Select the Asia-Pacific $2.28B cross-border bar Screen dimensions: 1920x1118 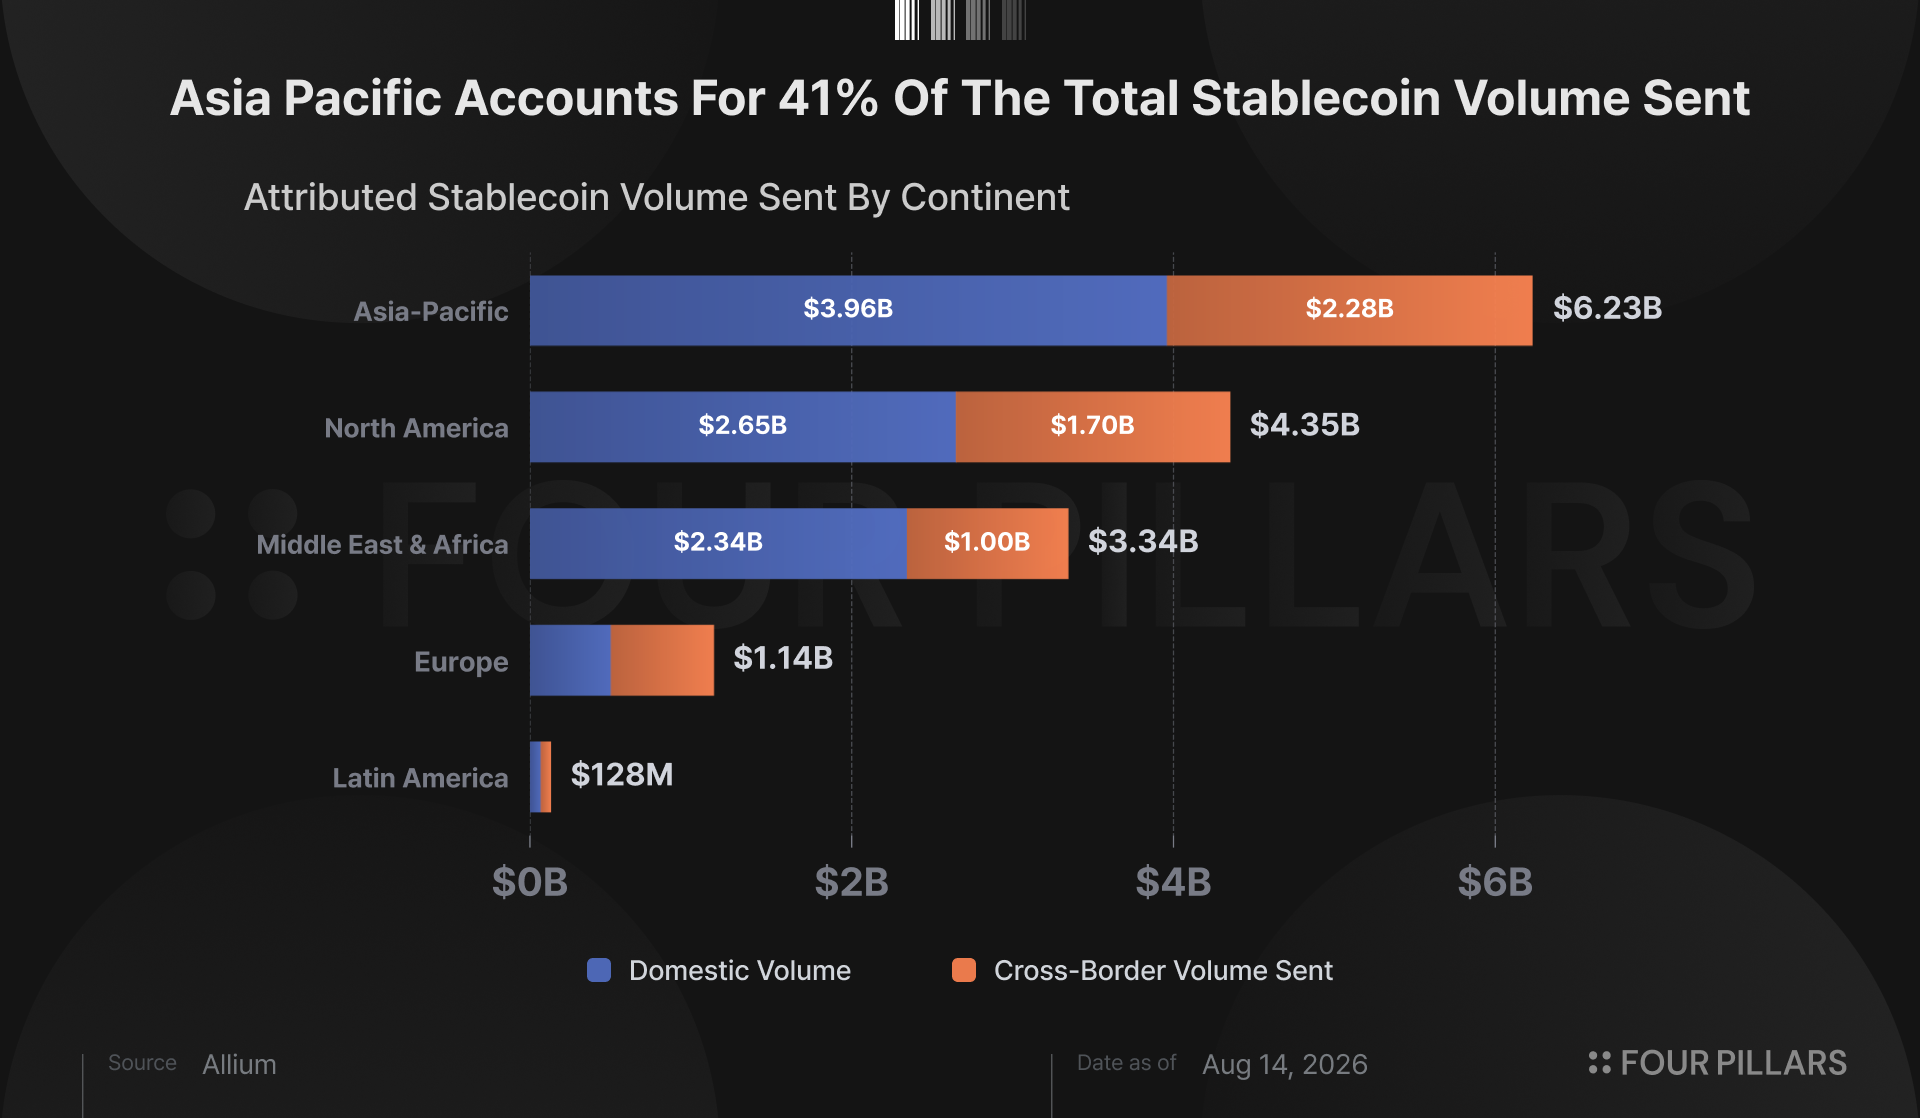[1350, 310]
